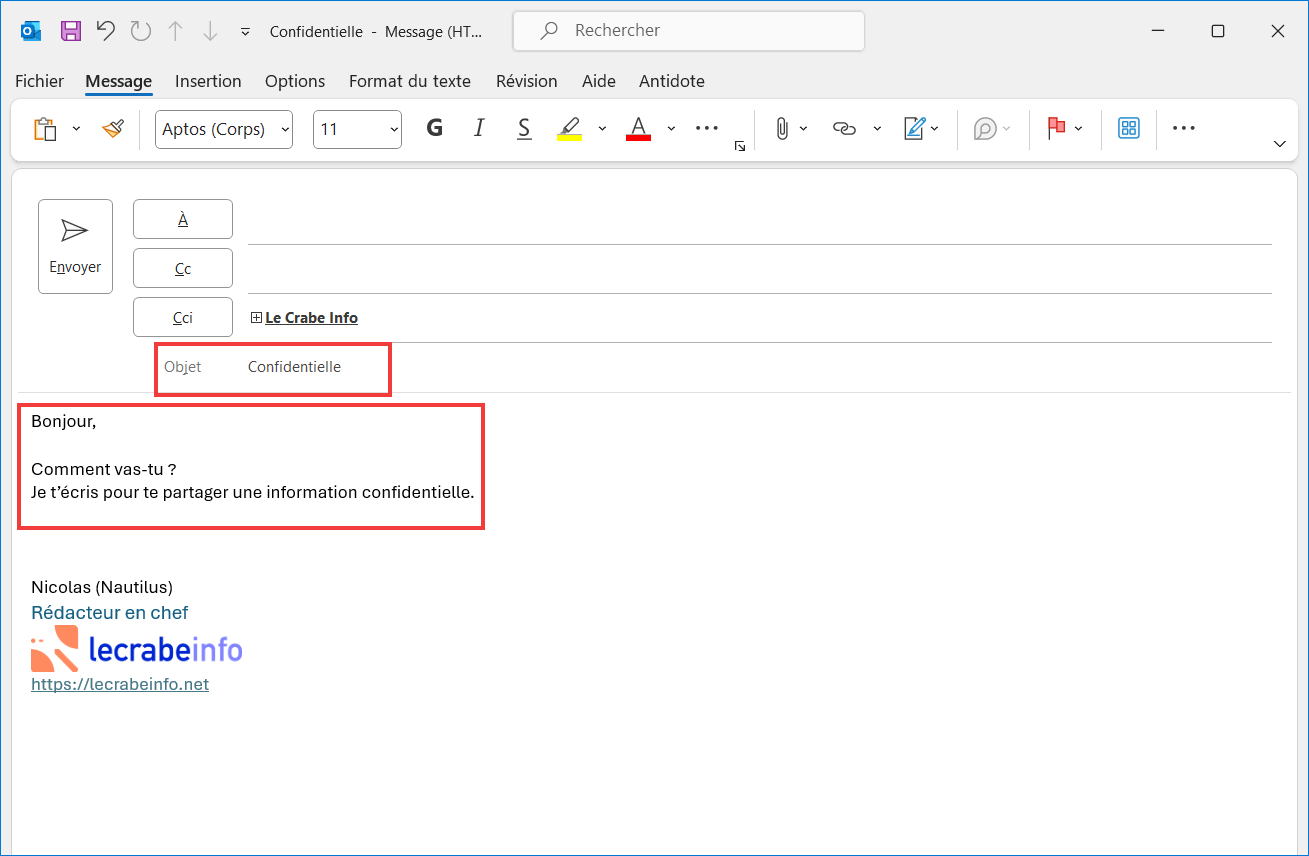The height and width of the screenshot is (856, 1309).
Task: Click the Cc button
Action: point(183,268)
